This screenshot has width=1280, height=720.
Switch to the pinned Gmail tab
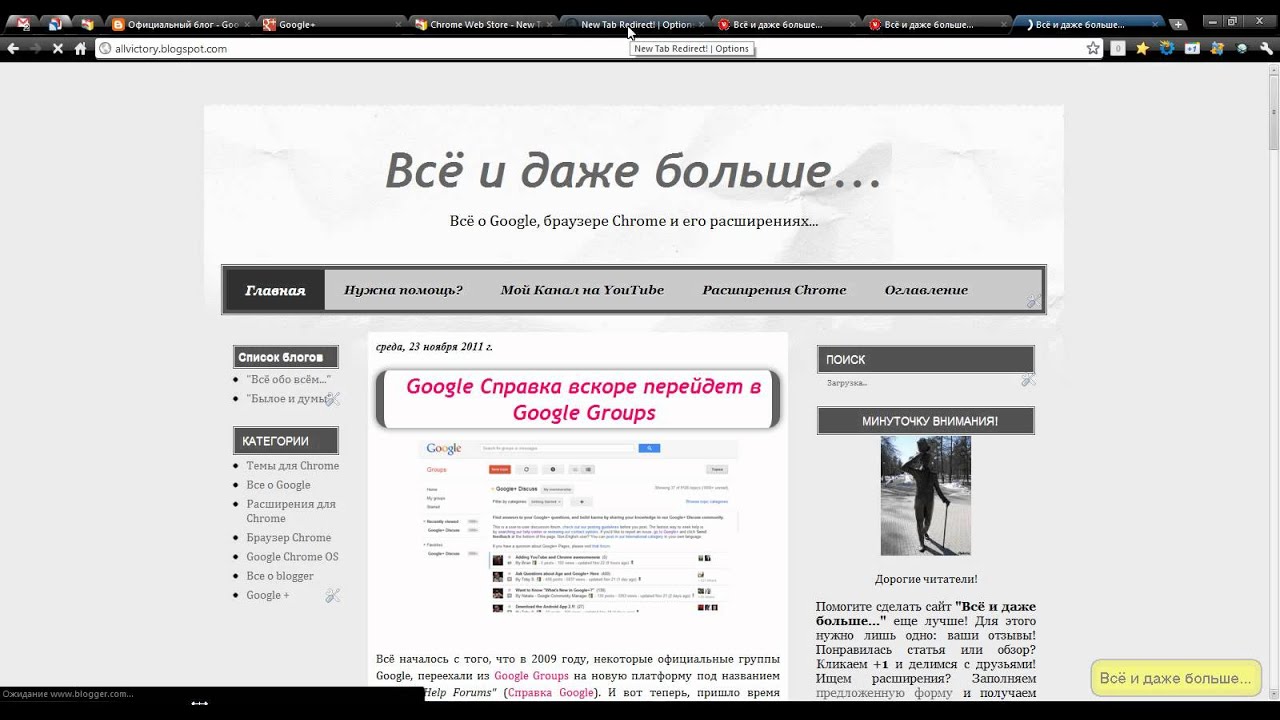click(x=23, y=24)
